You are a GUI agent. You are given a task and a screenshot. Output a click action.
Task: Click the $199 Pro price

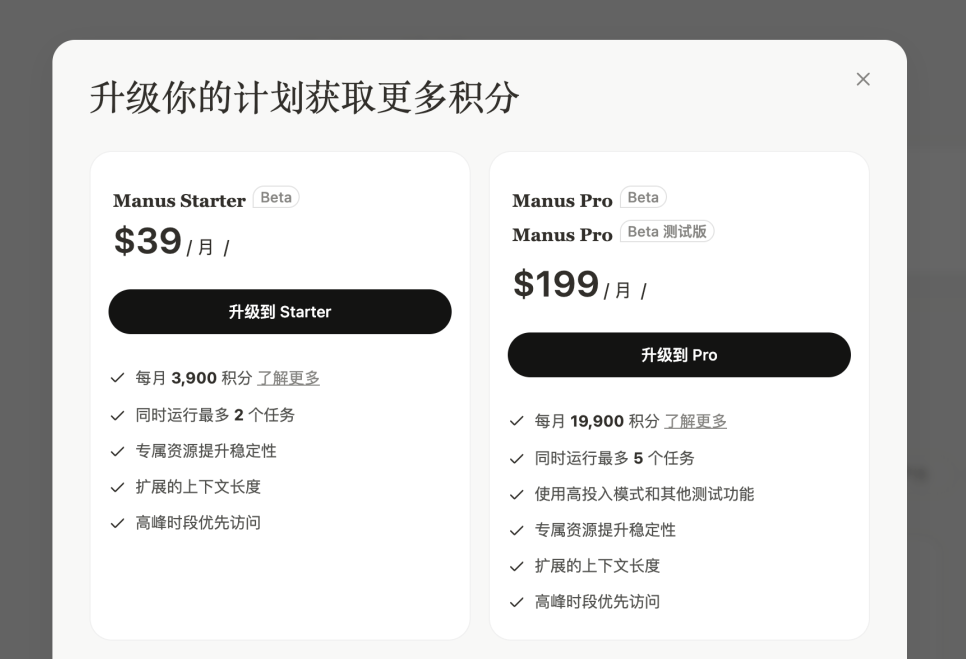556,285
